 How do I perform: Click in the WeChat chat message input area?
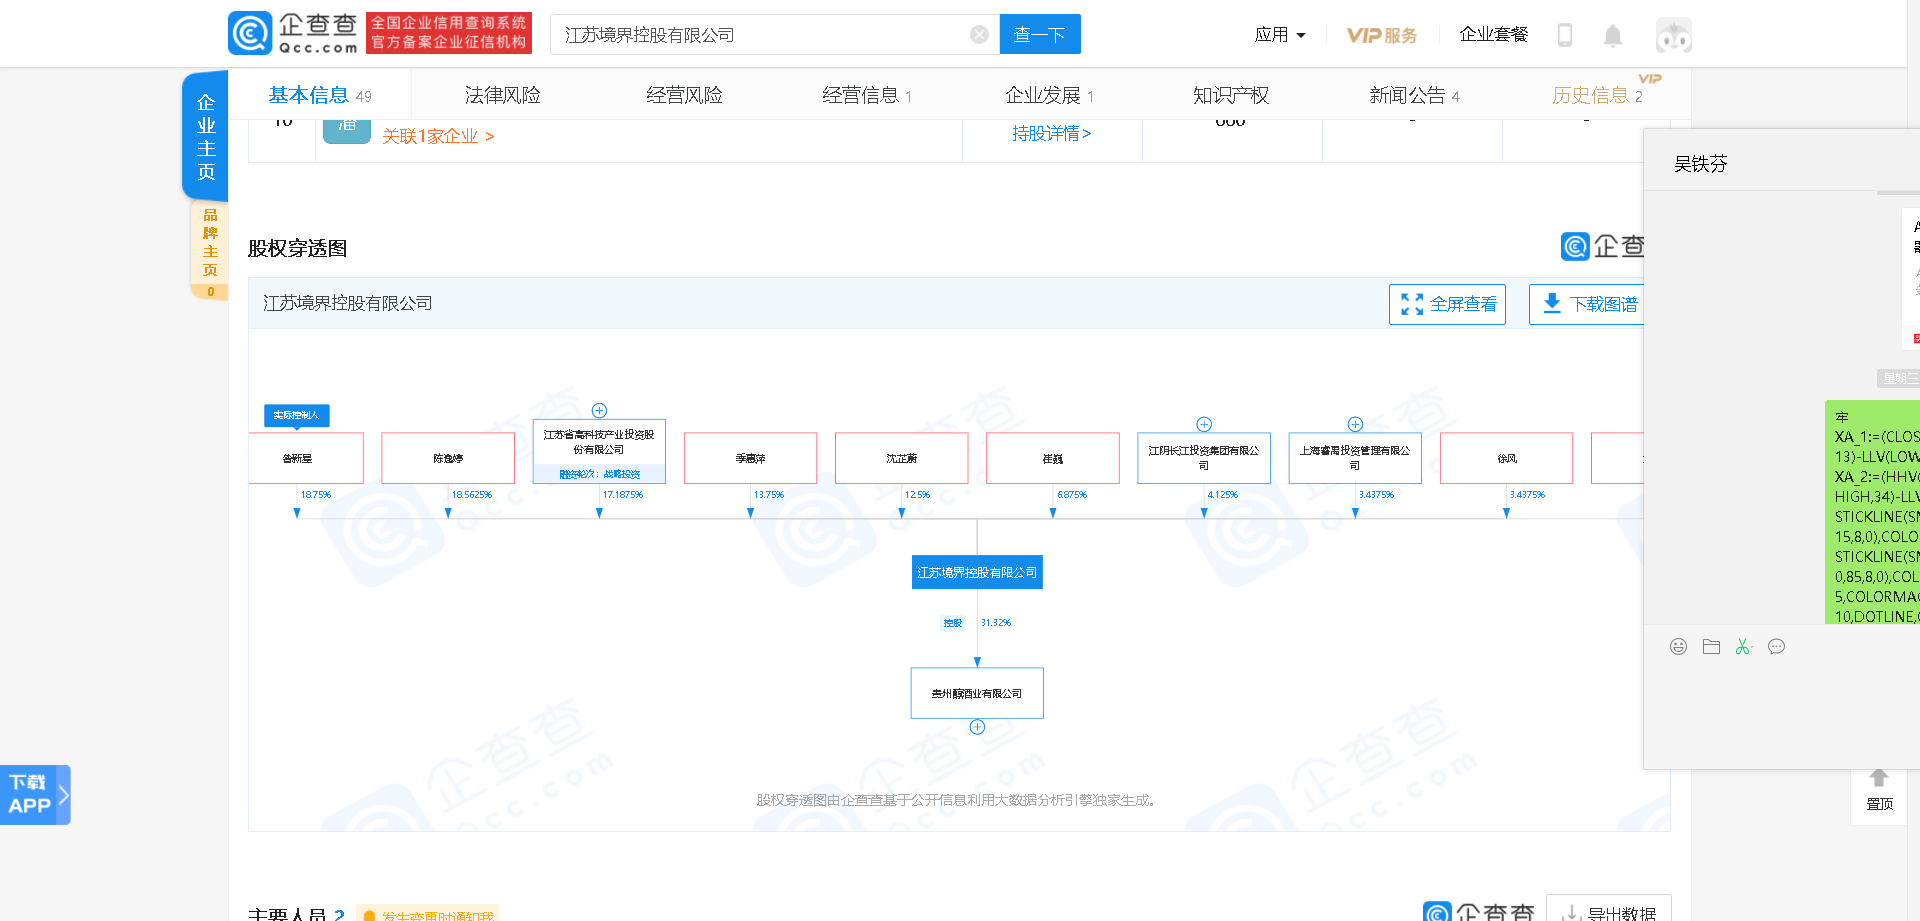(1782, 714)
